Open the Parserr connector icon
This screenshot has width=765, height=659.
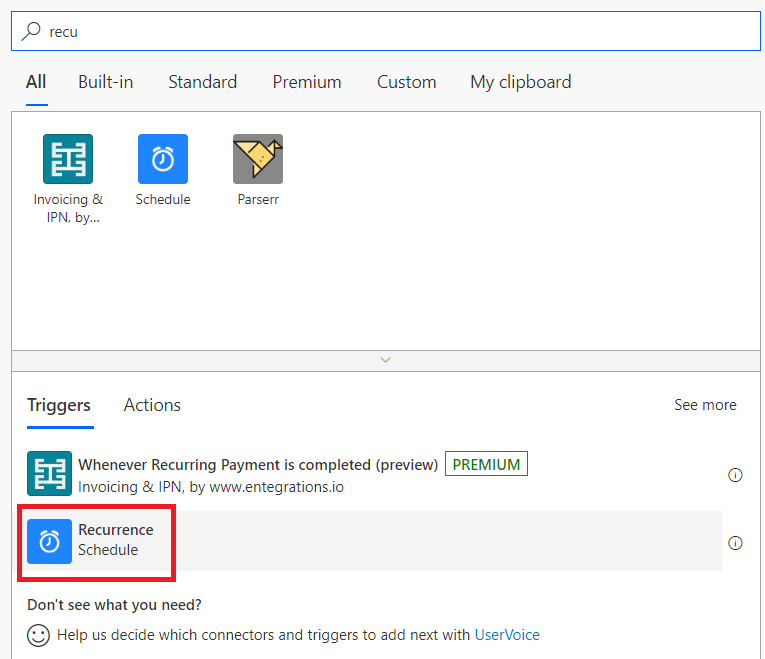pyautogui.click(x=258, y=159)
